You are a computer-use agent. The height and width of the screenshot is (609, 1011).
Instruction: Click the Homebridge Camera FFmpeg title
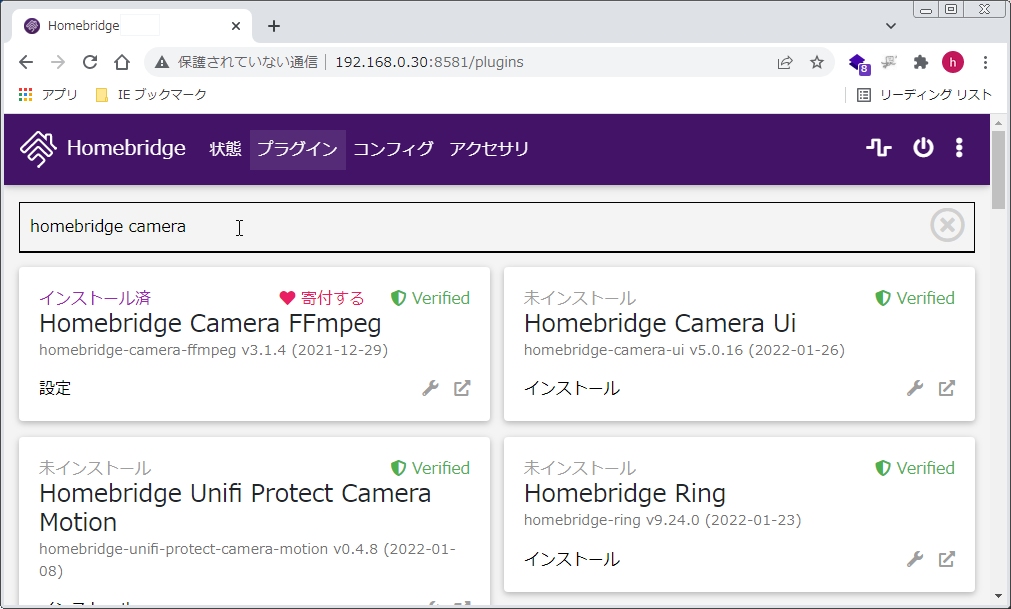tap(210, 323)
